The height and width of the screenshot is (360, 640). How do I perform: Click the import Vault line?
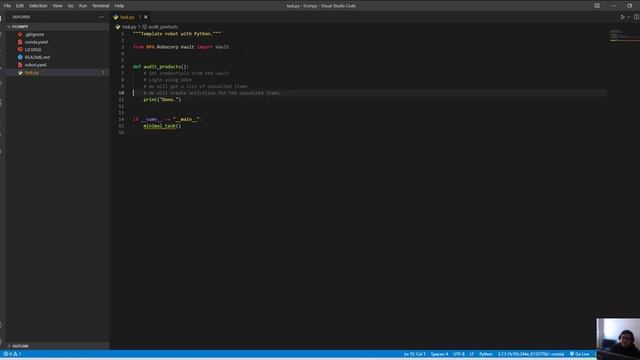(181, 47)
